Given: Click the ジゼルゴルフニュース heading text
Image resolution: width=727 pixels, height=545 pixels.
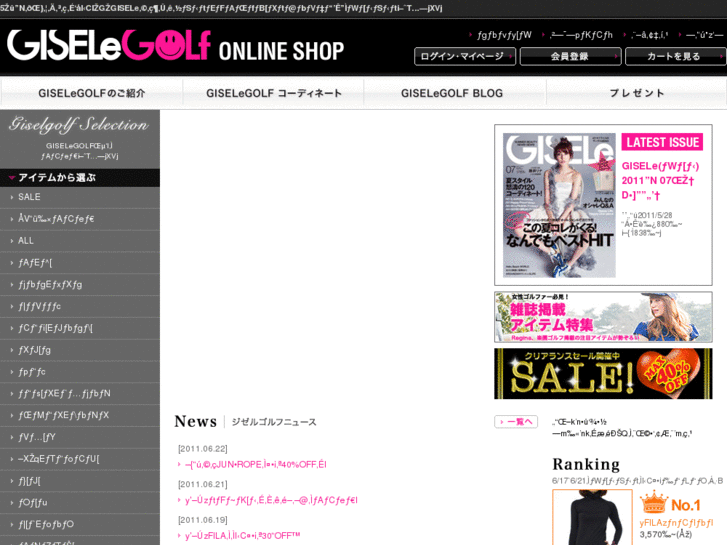Looking at the screenshot, I should point(274,422).
